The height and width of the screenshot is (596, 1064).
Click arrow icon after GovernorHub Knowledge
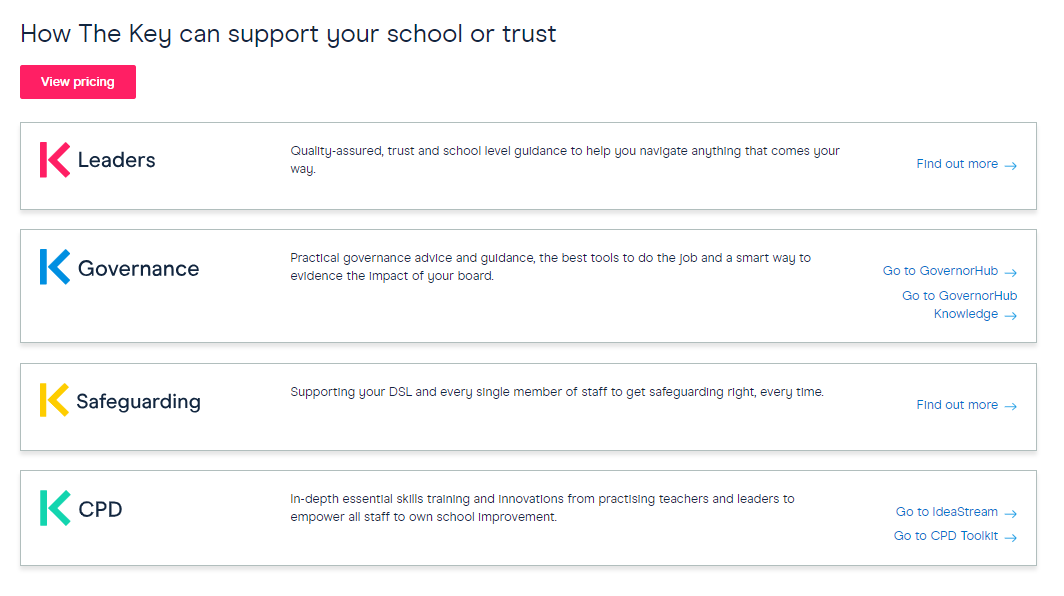click(x=1010, y=316)
